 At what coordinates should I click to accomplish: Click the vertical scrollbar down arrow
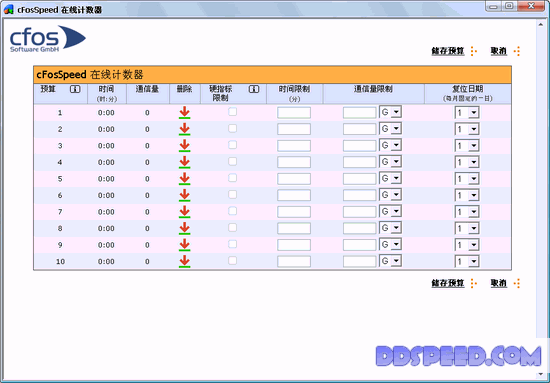tap(541, 375)
